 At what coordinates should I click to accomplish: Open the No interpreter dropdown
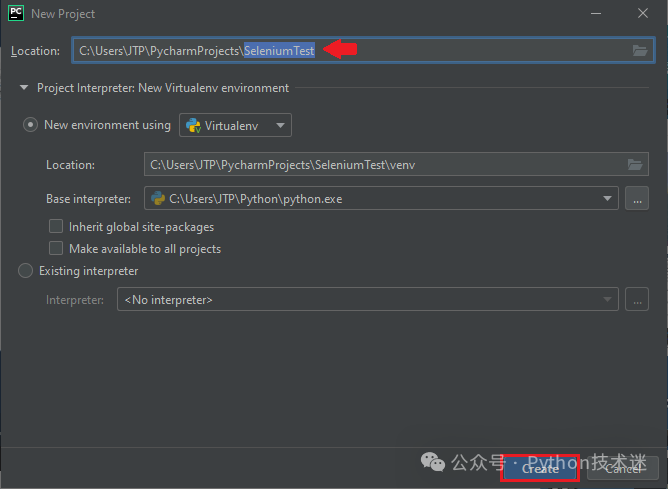[x=368, y=299]
